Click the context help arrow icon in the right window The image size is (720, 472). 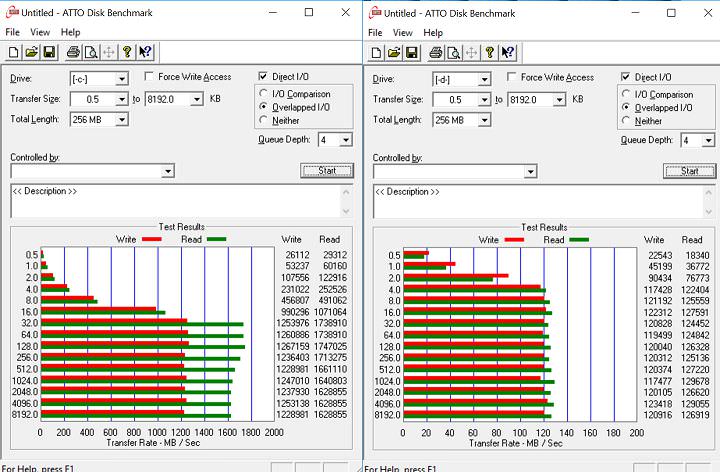(x=509, y=53)
